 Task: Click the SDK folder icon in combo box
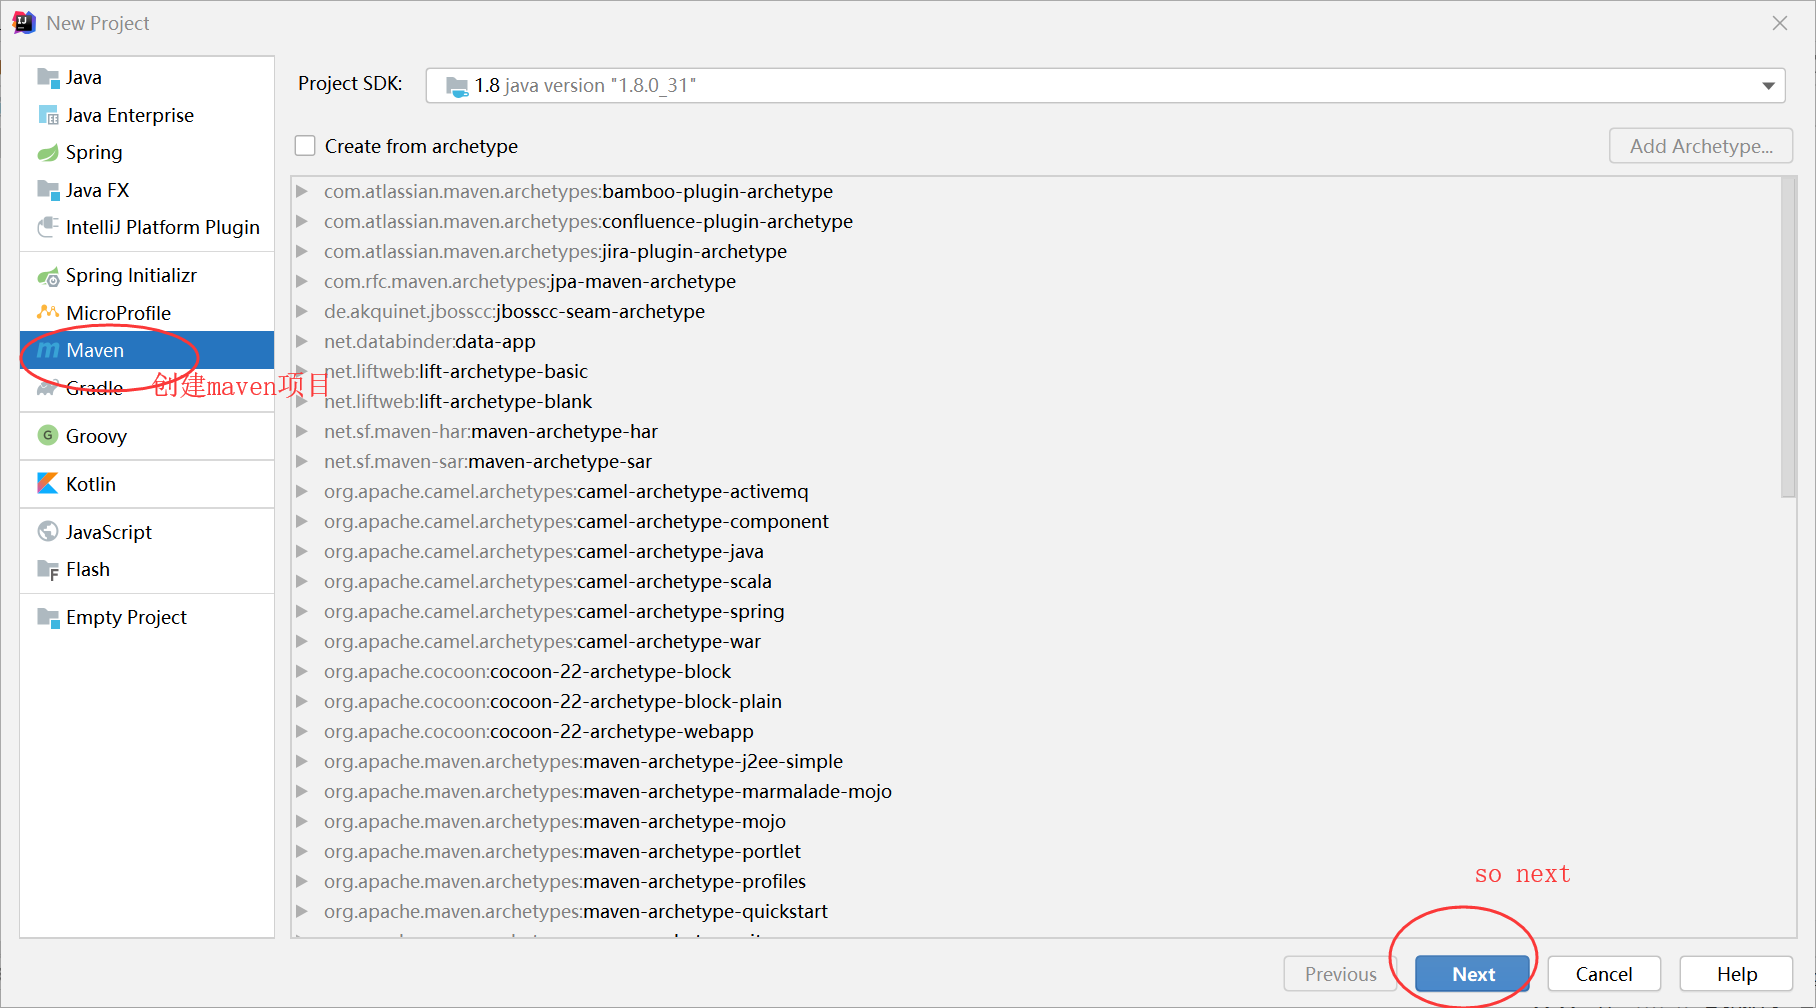[x=457, y=86]
